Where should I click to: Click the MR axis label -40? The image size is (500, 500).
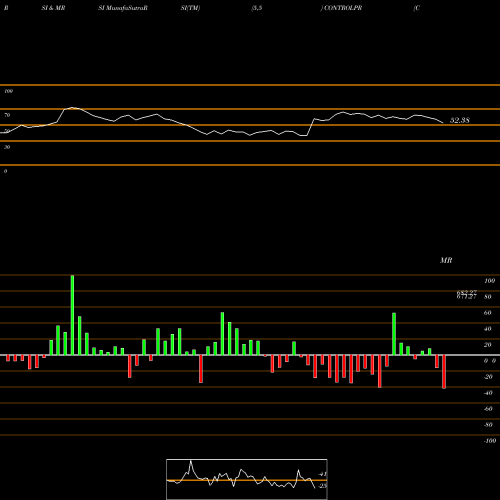488,393
